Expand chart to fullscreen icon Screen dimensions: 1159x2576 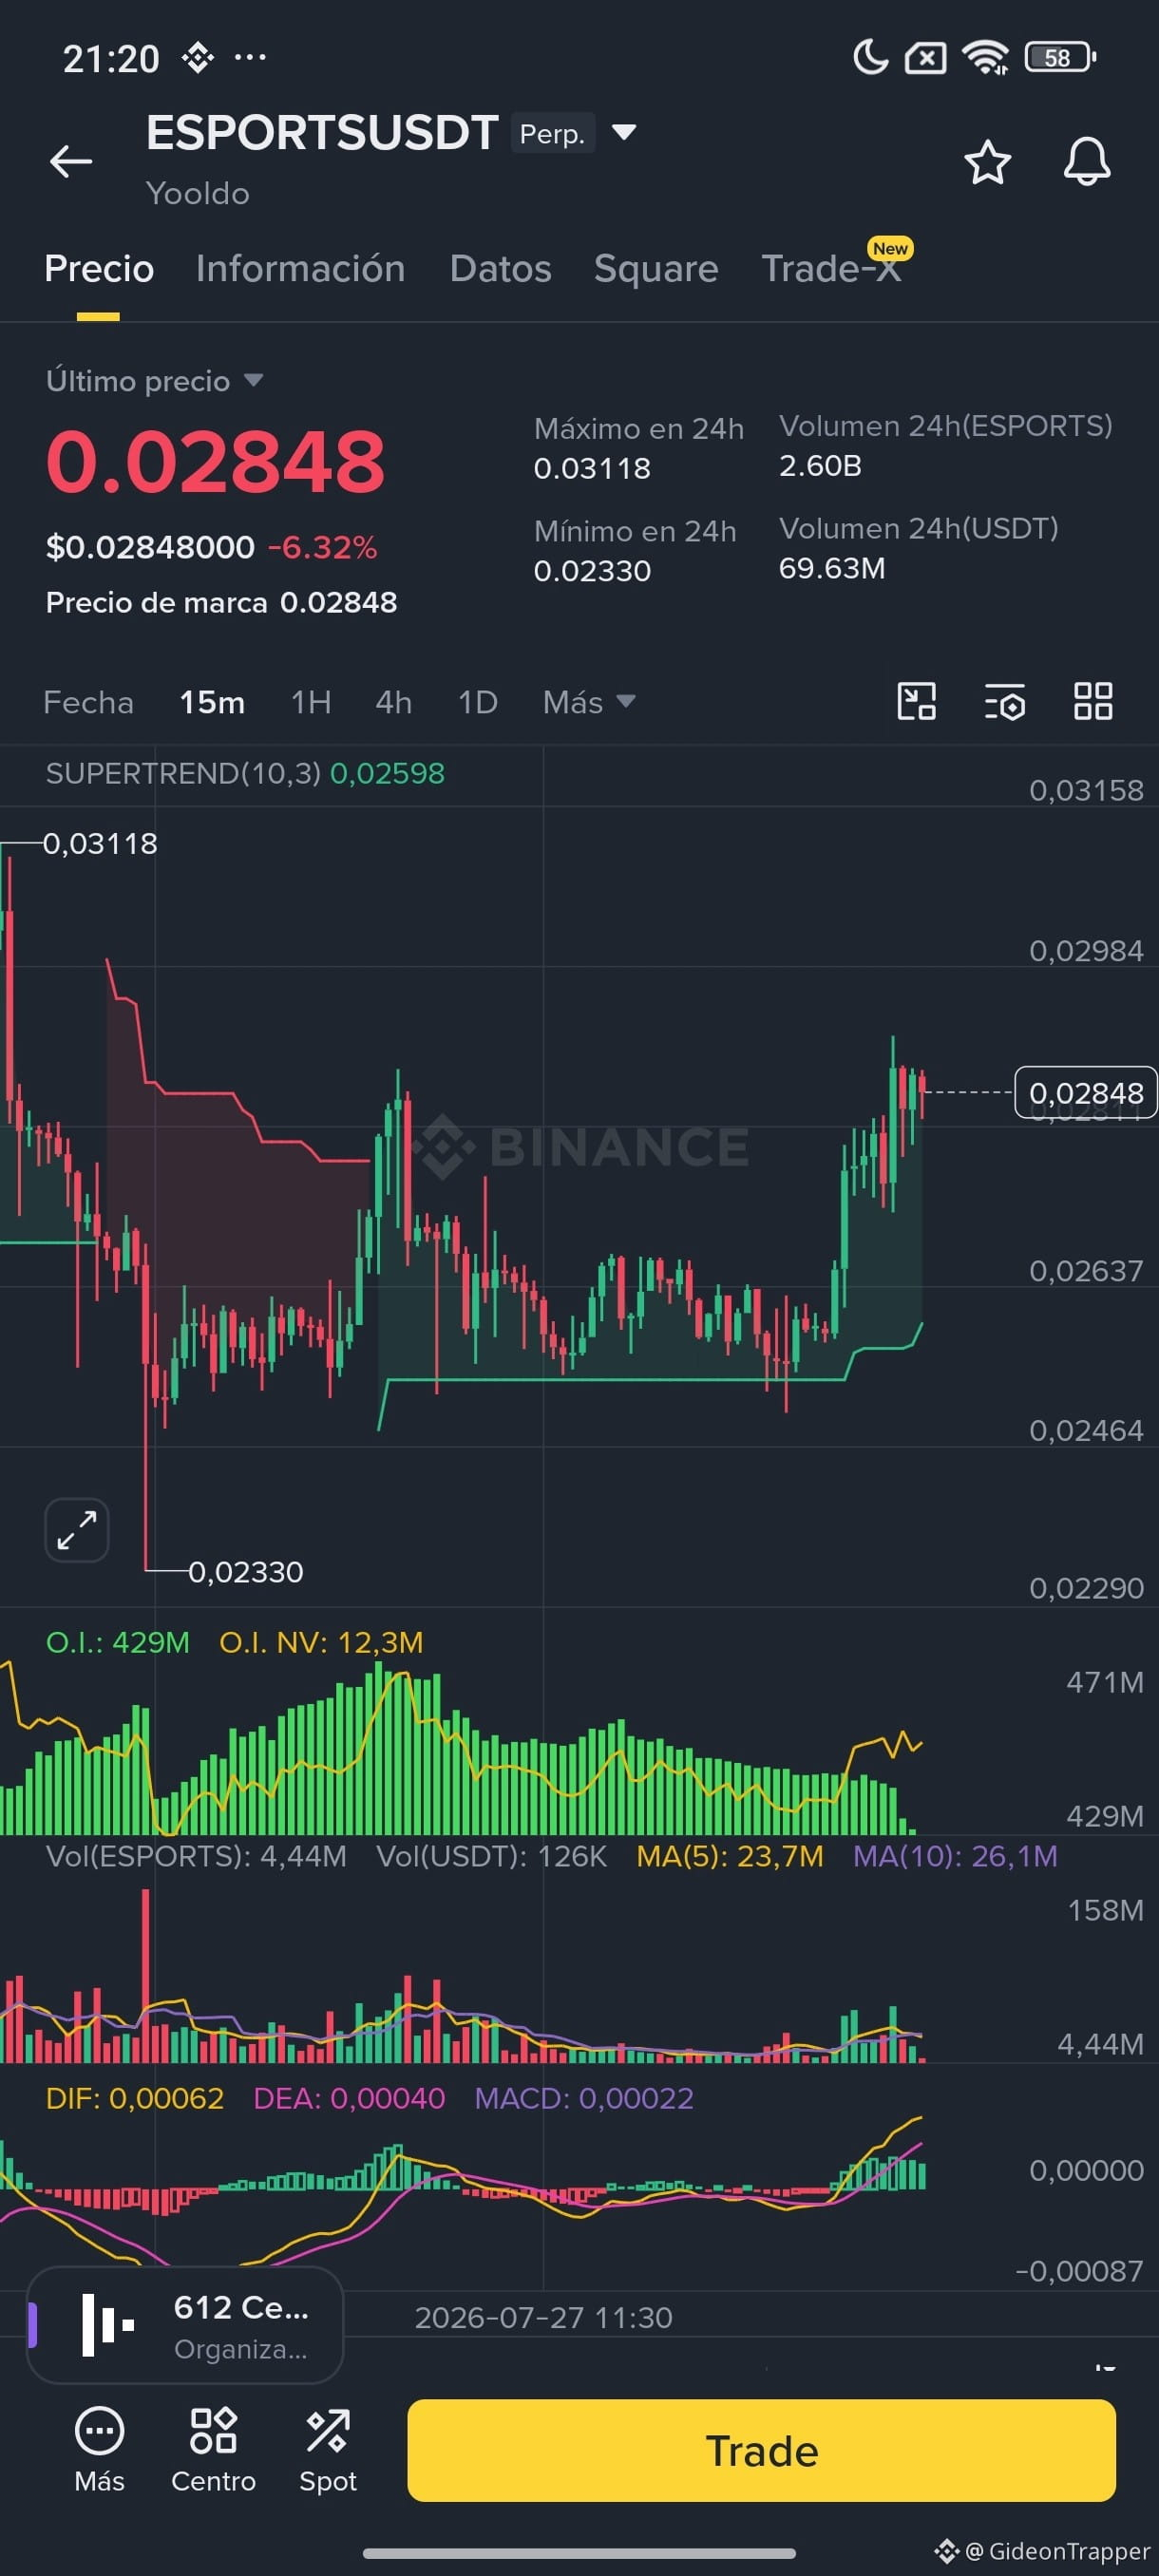pos(77,1530)
